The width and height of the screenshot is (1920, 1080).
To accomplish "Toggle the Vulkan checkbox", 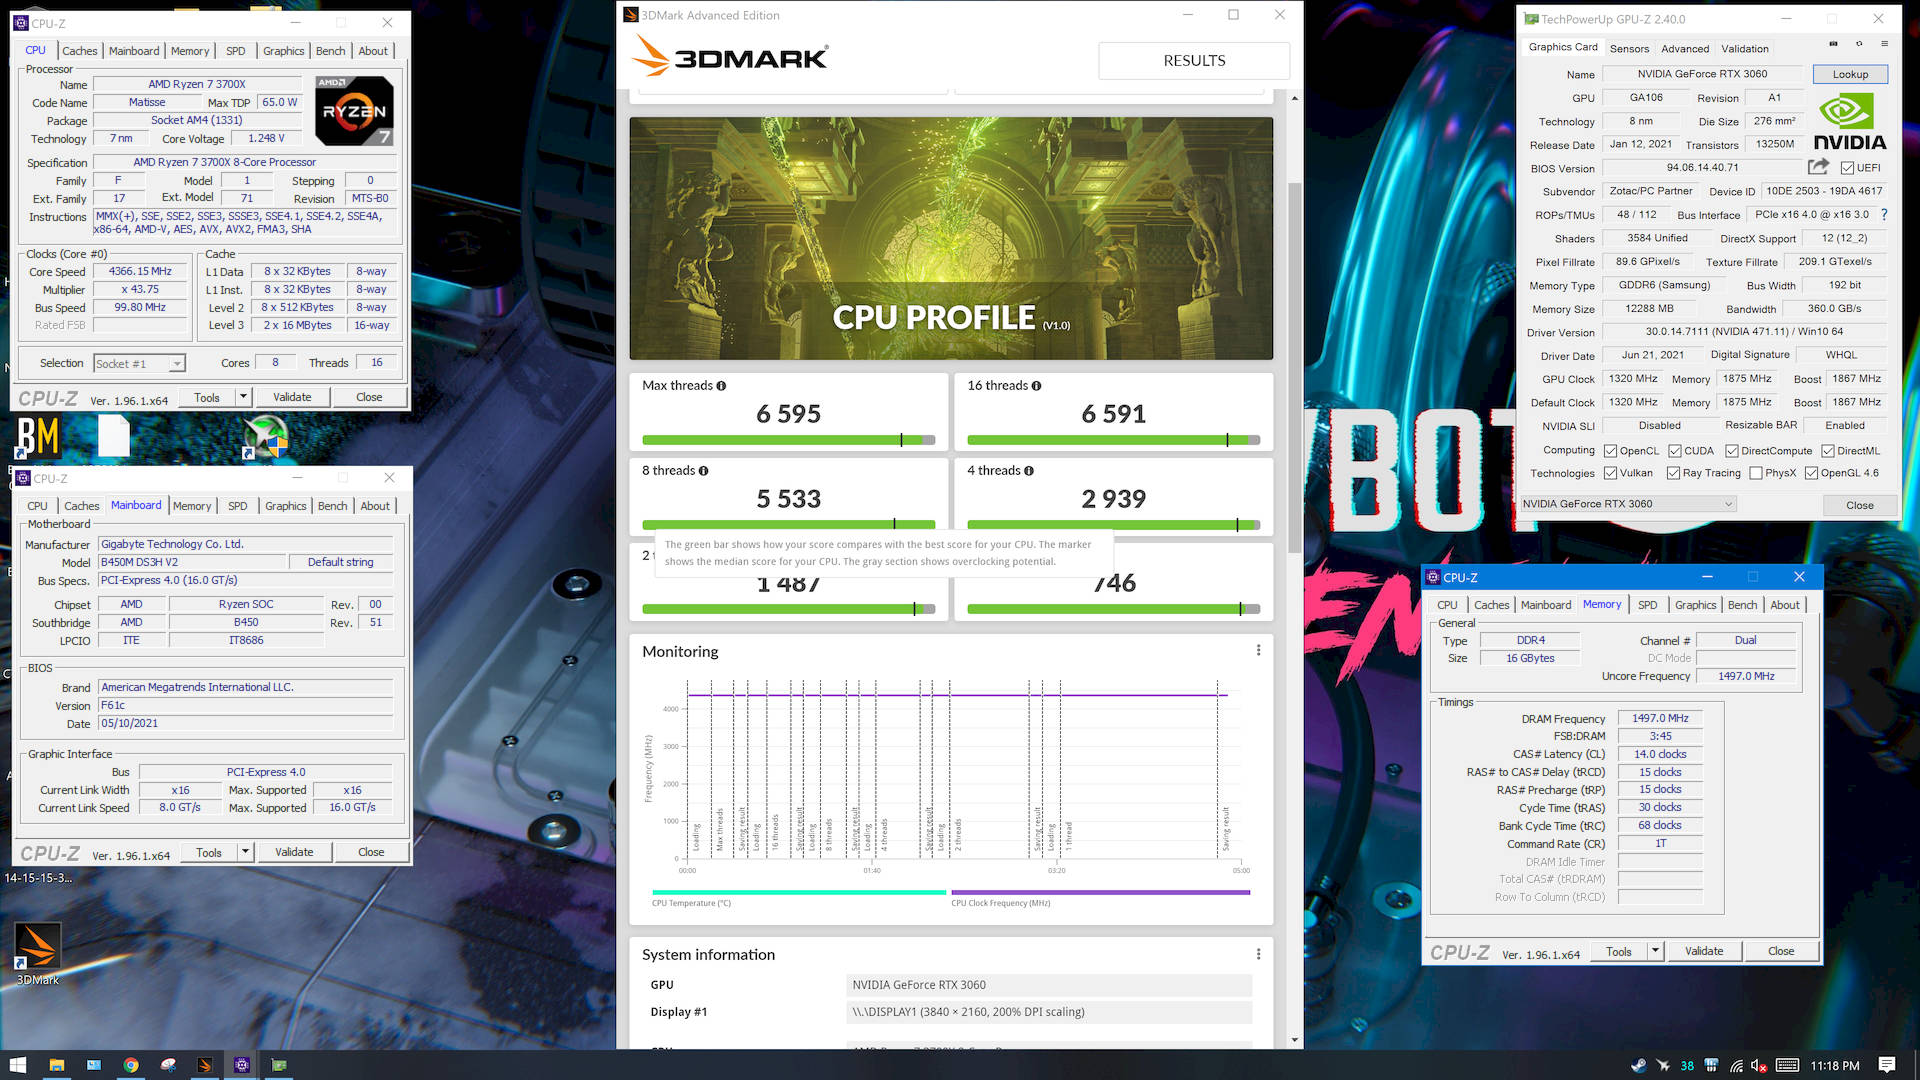I will tap(1610, 473).
